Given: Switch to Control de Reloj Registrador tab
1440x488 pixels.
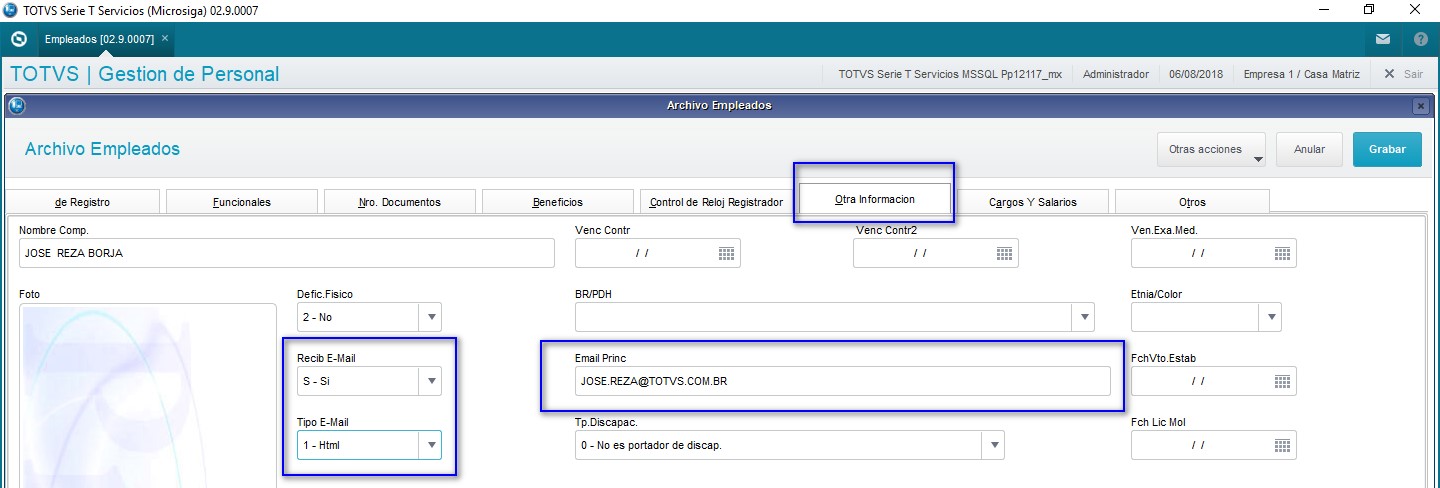Looking at the screenshot, I should [716, 201].
